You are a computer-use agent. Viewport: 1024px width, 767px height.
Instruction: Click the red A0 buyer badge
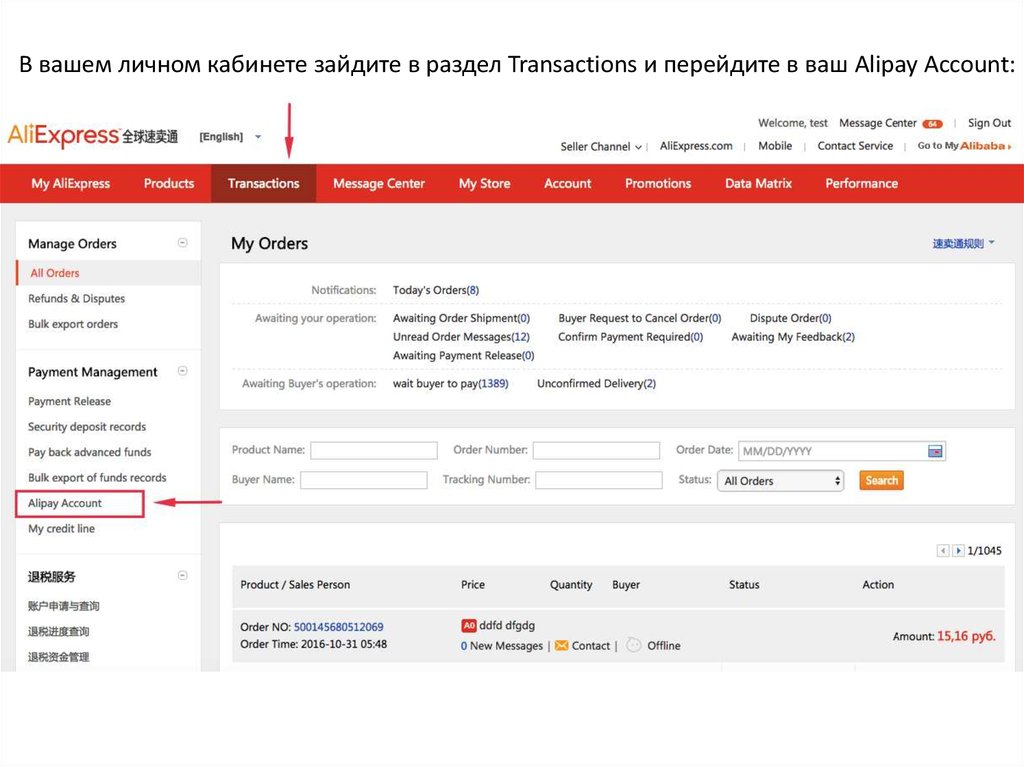point(468,626)
